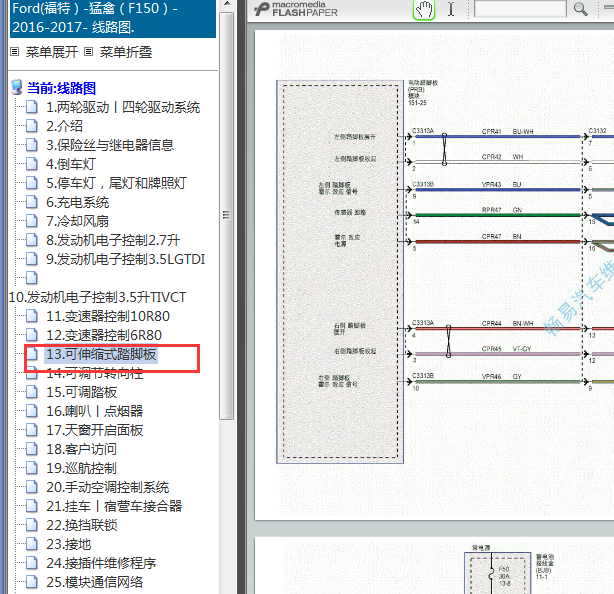Open 23.接地

pyautogui.click(x=69, y=544)
